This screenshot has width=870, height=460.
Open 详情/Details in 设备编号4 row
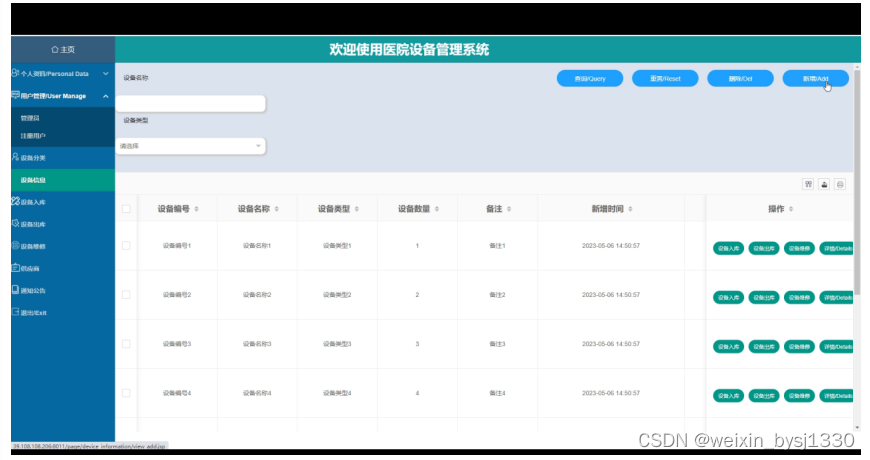(836, 396)
